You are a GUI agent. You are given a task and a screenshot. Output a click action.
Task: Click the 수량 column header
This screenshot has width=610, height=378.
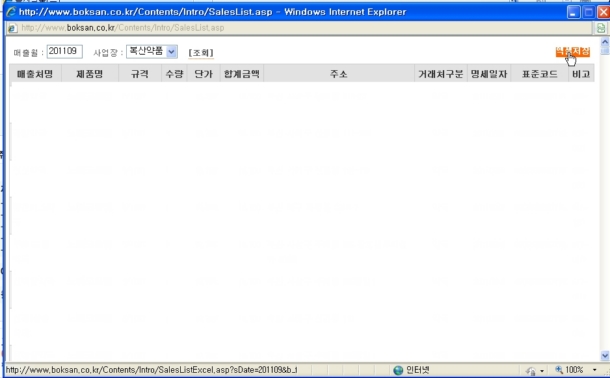(x=174, y=74)
